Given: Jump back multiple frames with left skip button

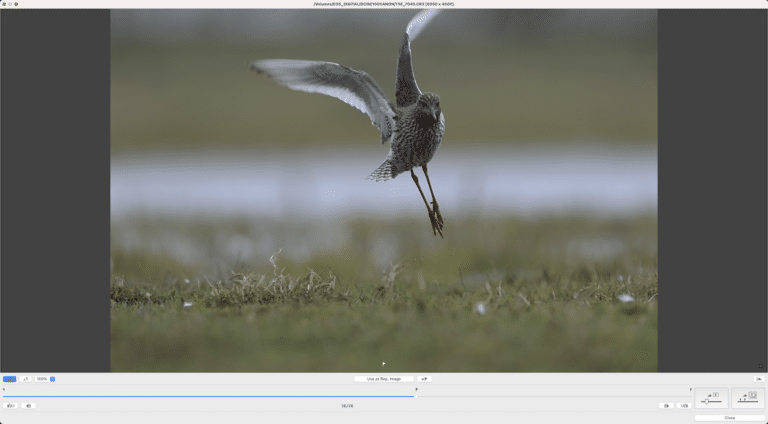Looking at the screenshot, I should (x=10, y=406).
